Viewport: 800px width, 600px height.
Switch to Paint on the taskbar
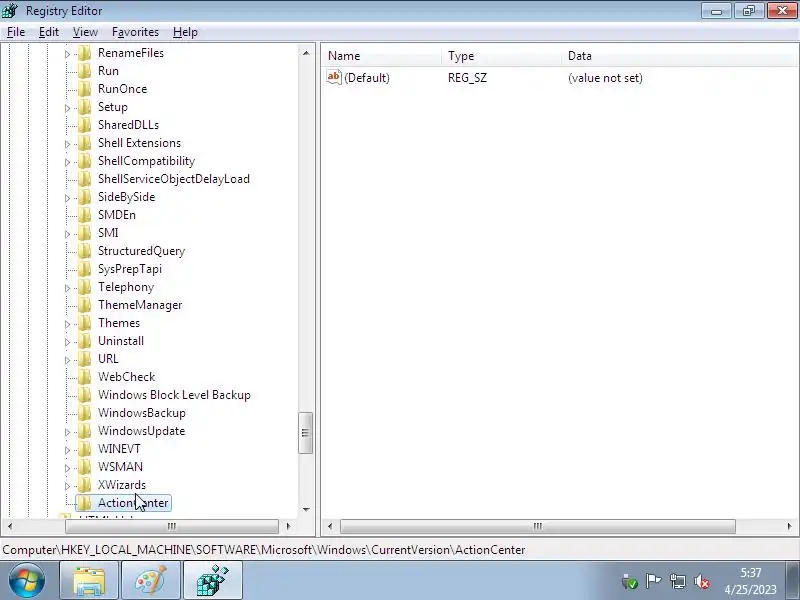pyautogui.click(x=151, y=580)
